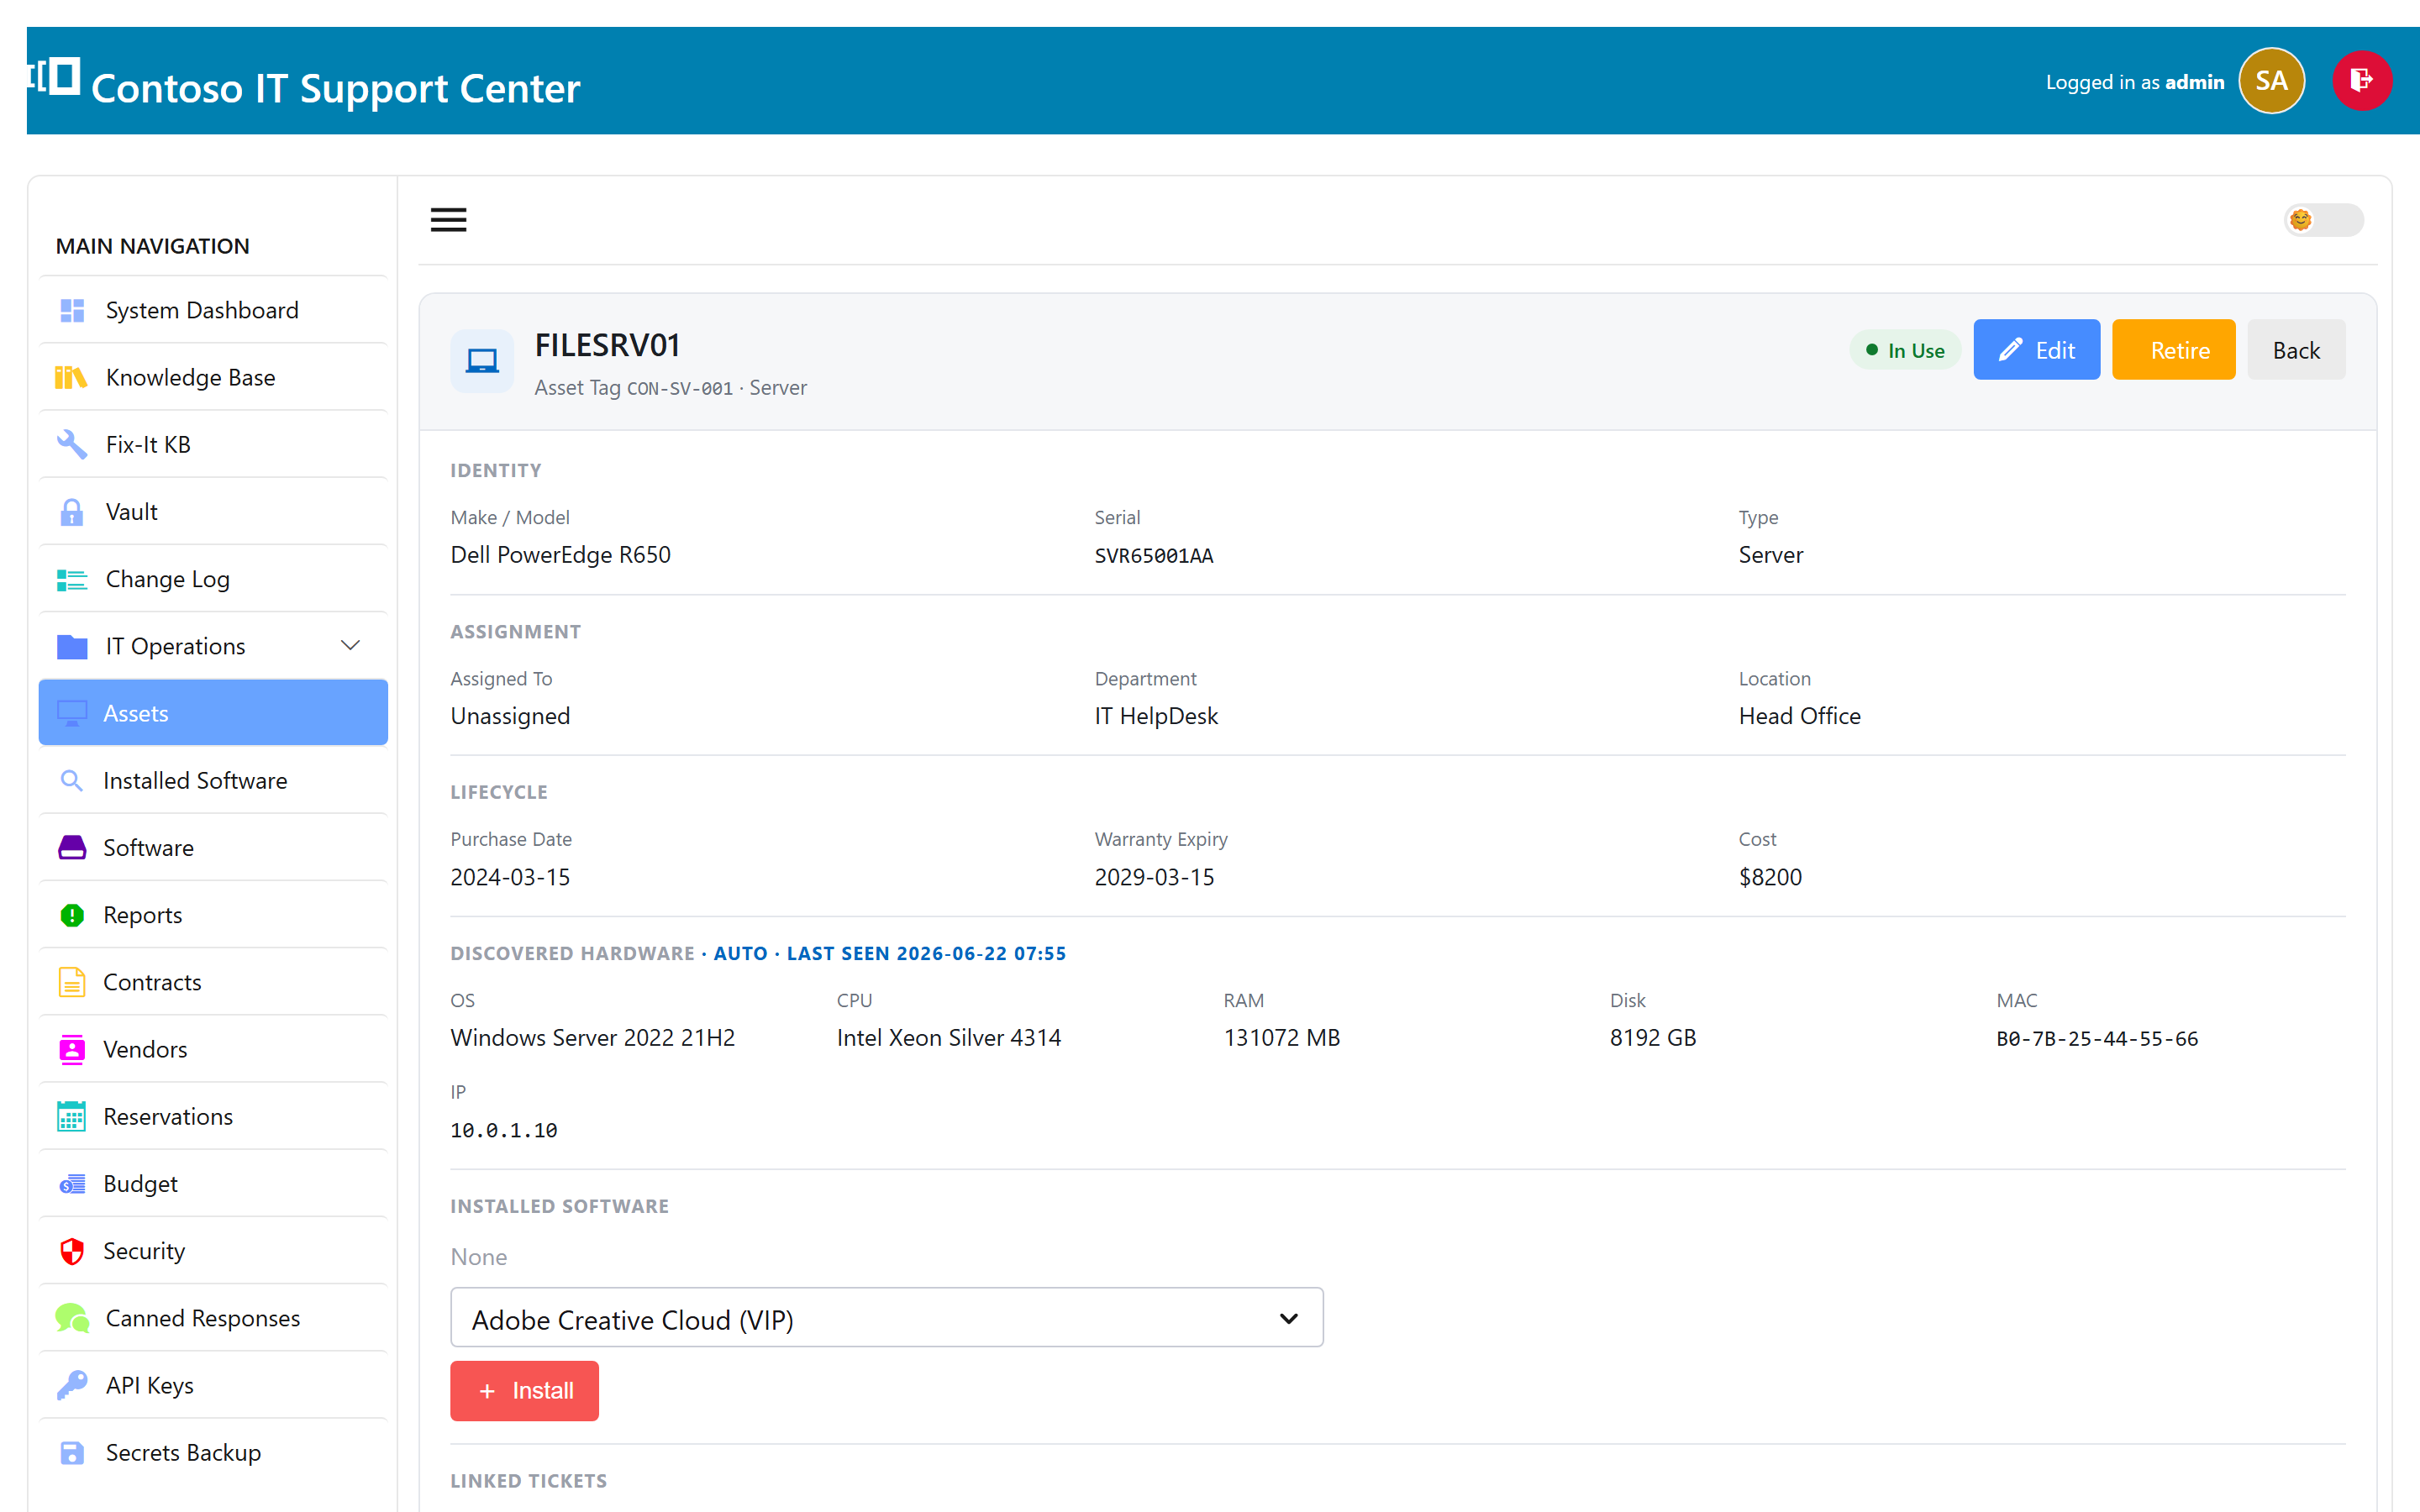This screenshot has height=1512, width=2420.
Task: Click the Budget money icon
Action: tap(72, 1184)
